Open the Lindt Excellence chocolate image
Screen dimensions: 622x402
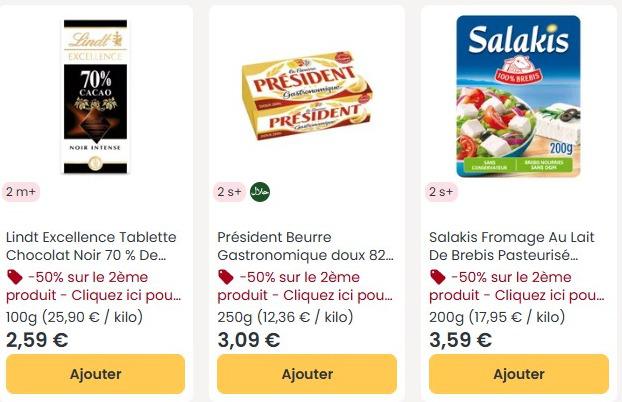click(96, 96)
